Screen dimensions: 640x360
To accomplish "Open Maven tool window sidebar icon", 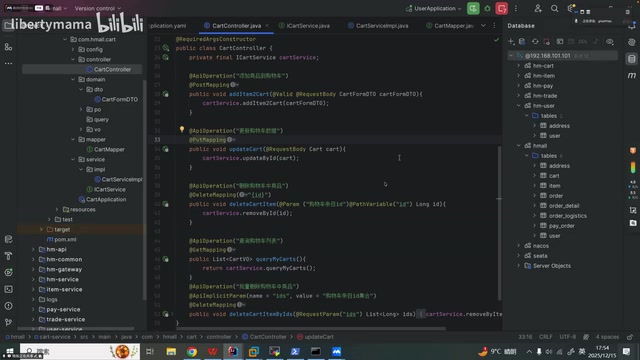I will tap(632, 76).
